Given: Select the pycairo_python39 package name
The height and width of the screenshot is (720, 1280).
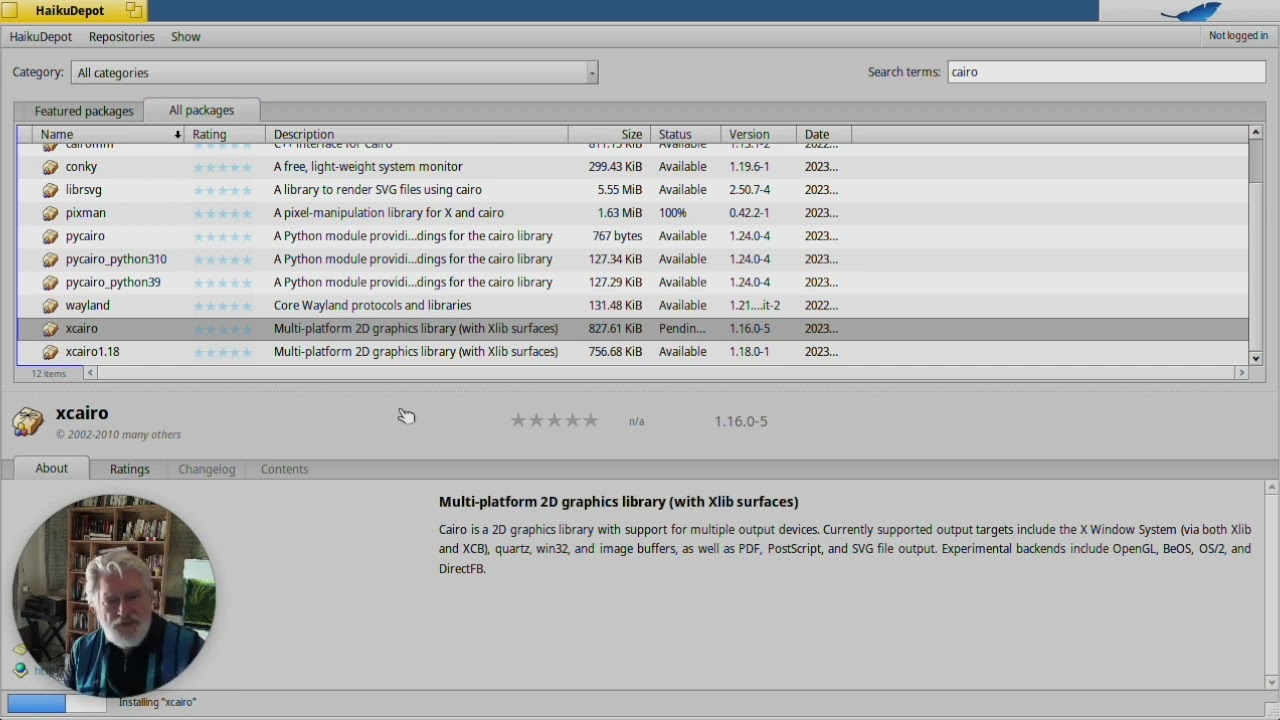Looking at the screenshot, I should (x=113, y=282).
